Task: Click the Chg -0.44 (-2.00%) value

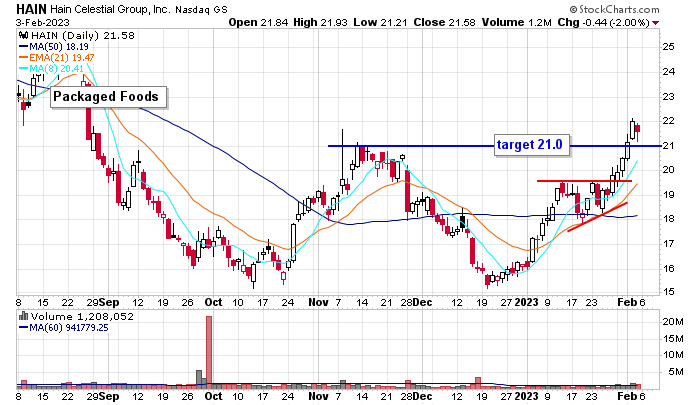Action: point(603,22)
